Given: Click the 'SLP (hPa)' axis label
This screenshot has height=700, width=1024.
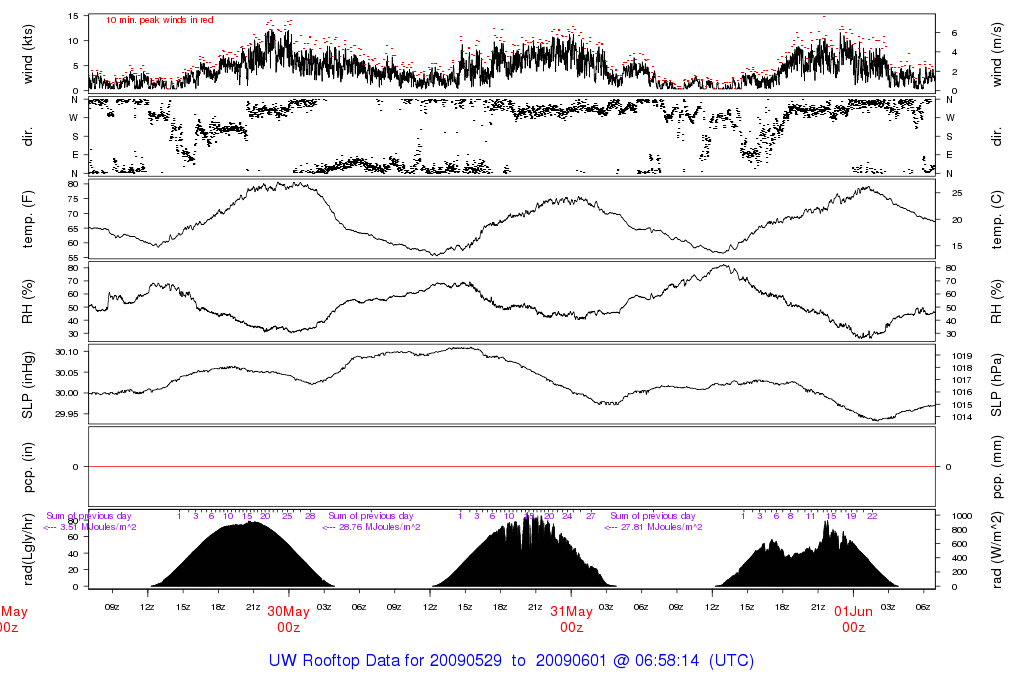Looking at the screenshot, I should 997,385.
